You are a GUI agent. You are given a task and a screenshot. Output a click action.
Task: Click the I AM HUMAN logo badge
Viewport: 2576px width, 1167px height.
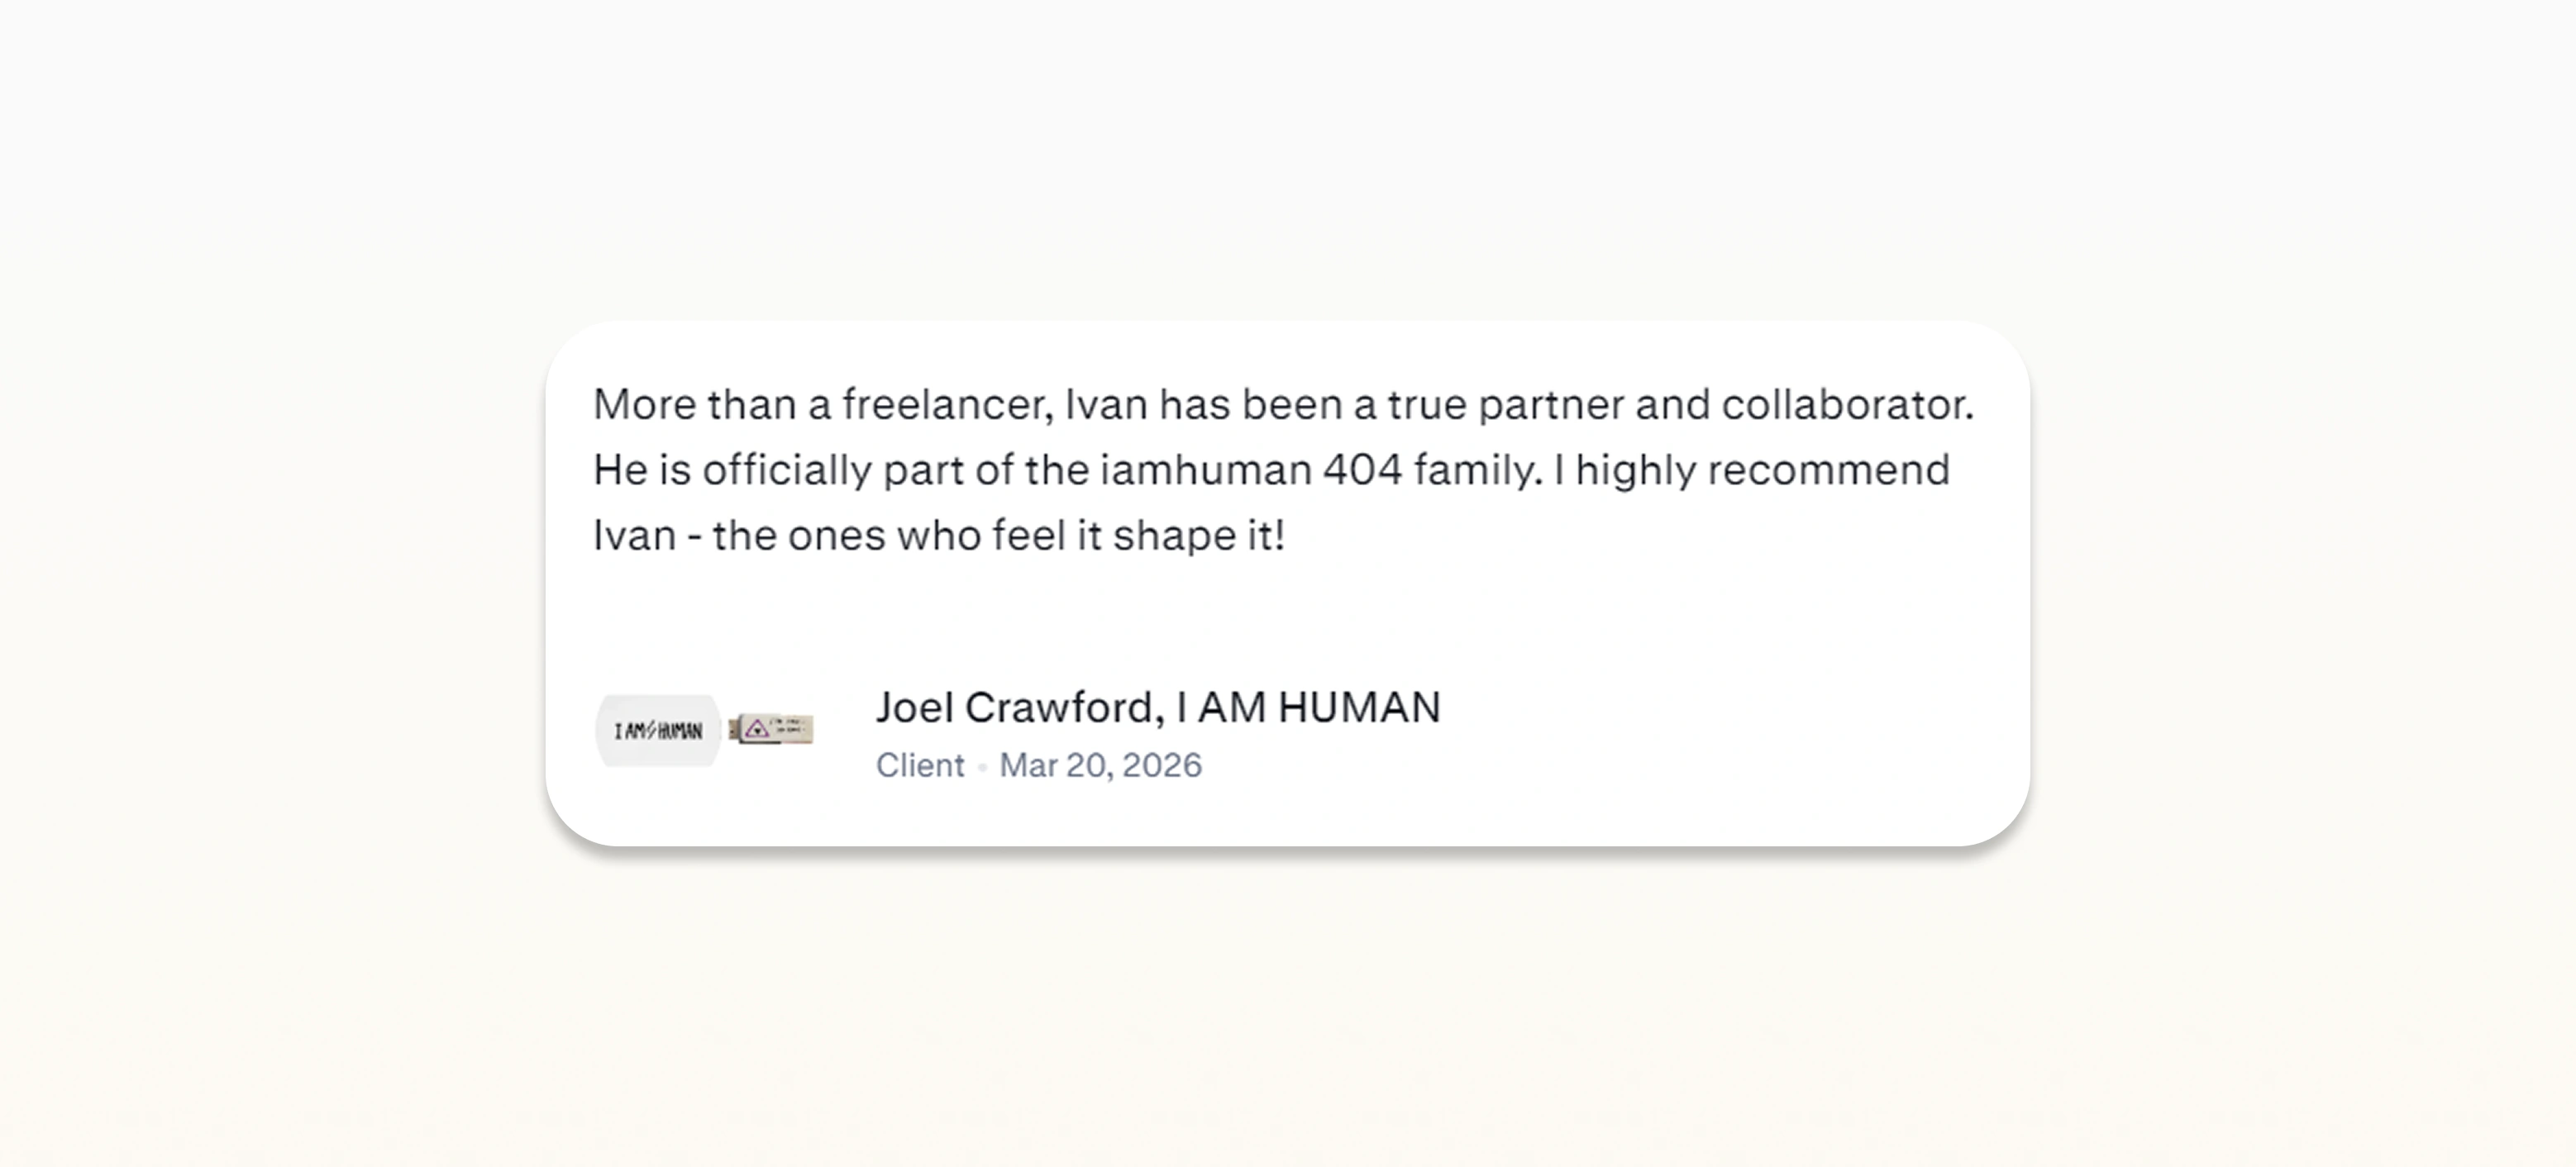pyautogui.click(x=658, y=731)
